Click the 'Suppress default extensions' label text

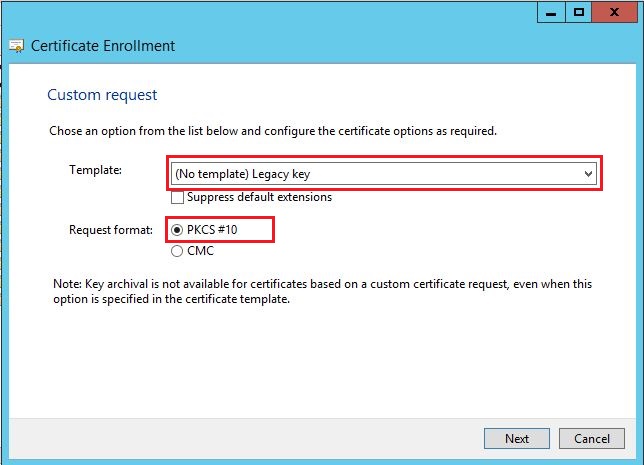(x=259, y=197)
